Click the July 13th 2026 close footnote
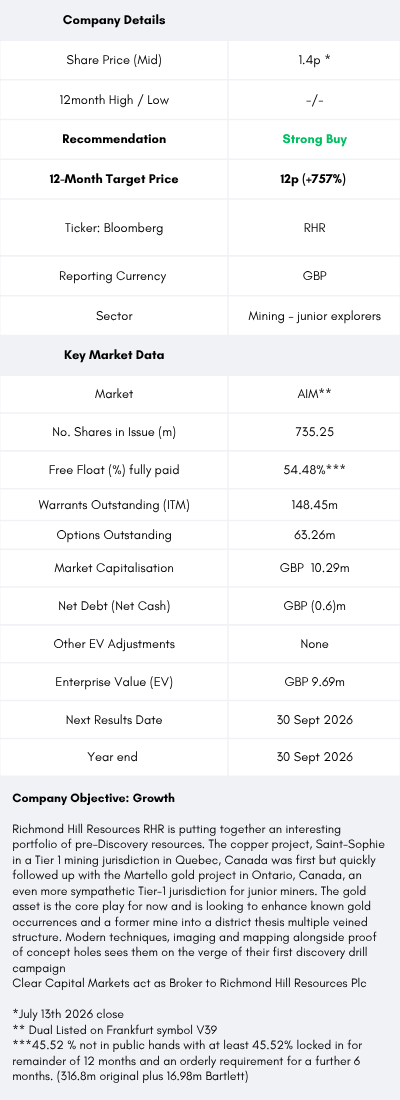Image resolution: width=400 pixels, height=1100 pixels. click(x=68, y=1014)
